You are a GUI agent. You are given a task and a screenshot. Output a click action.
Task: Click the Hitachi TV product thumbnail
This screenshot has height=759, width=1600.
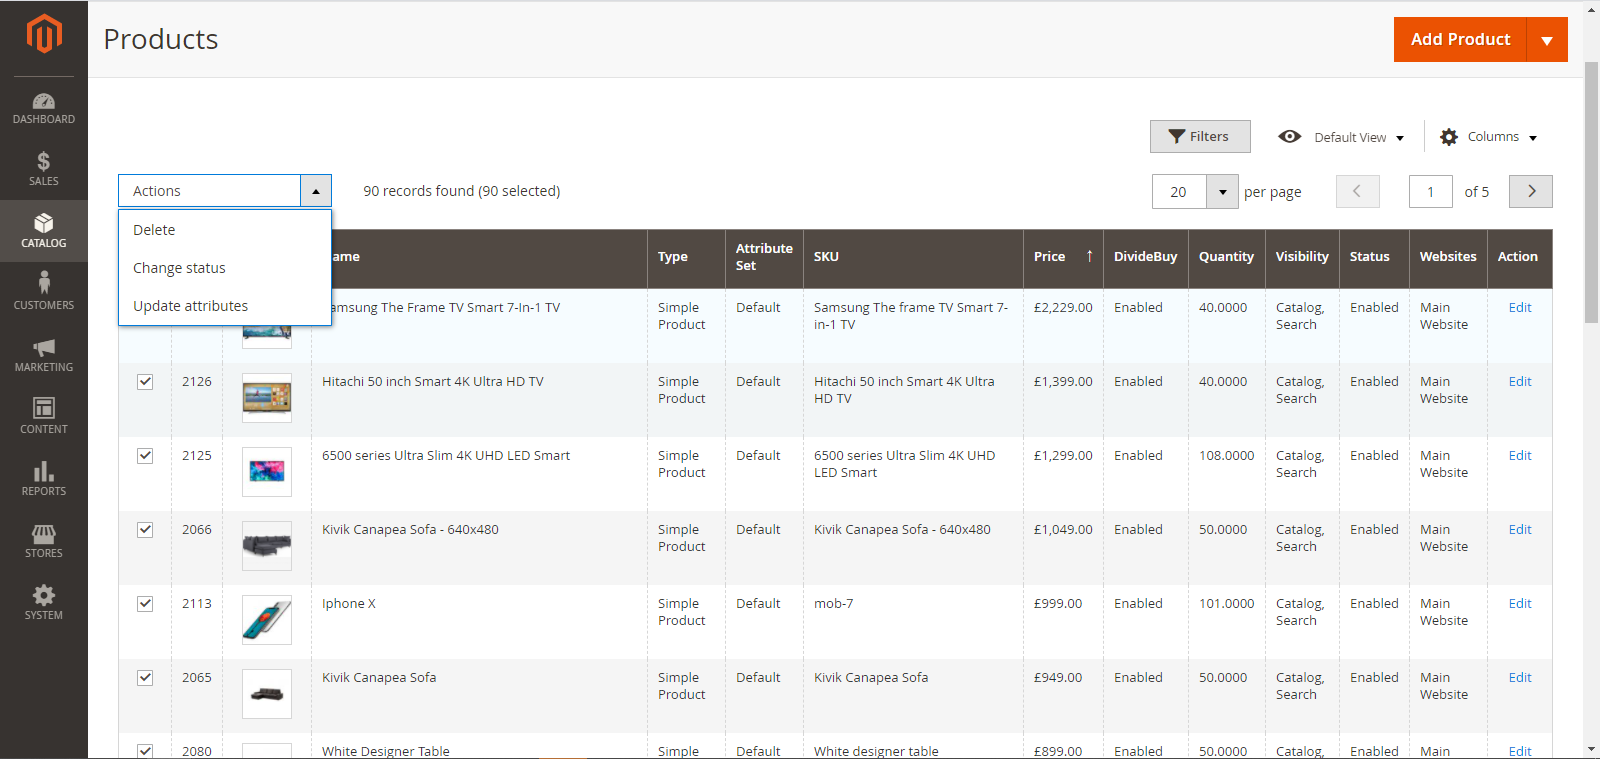[x=267, y=398]
